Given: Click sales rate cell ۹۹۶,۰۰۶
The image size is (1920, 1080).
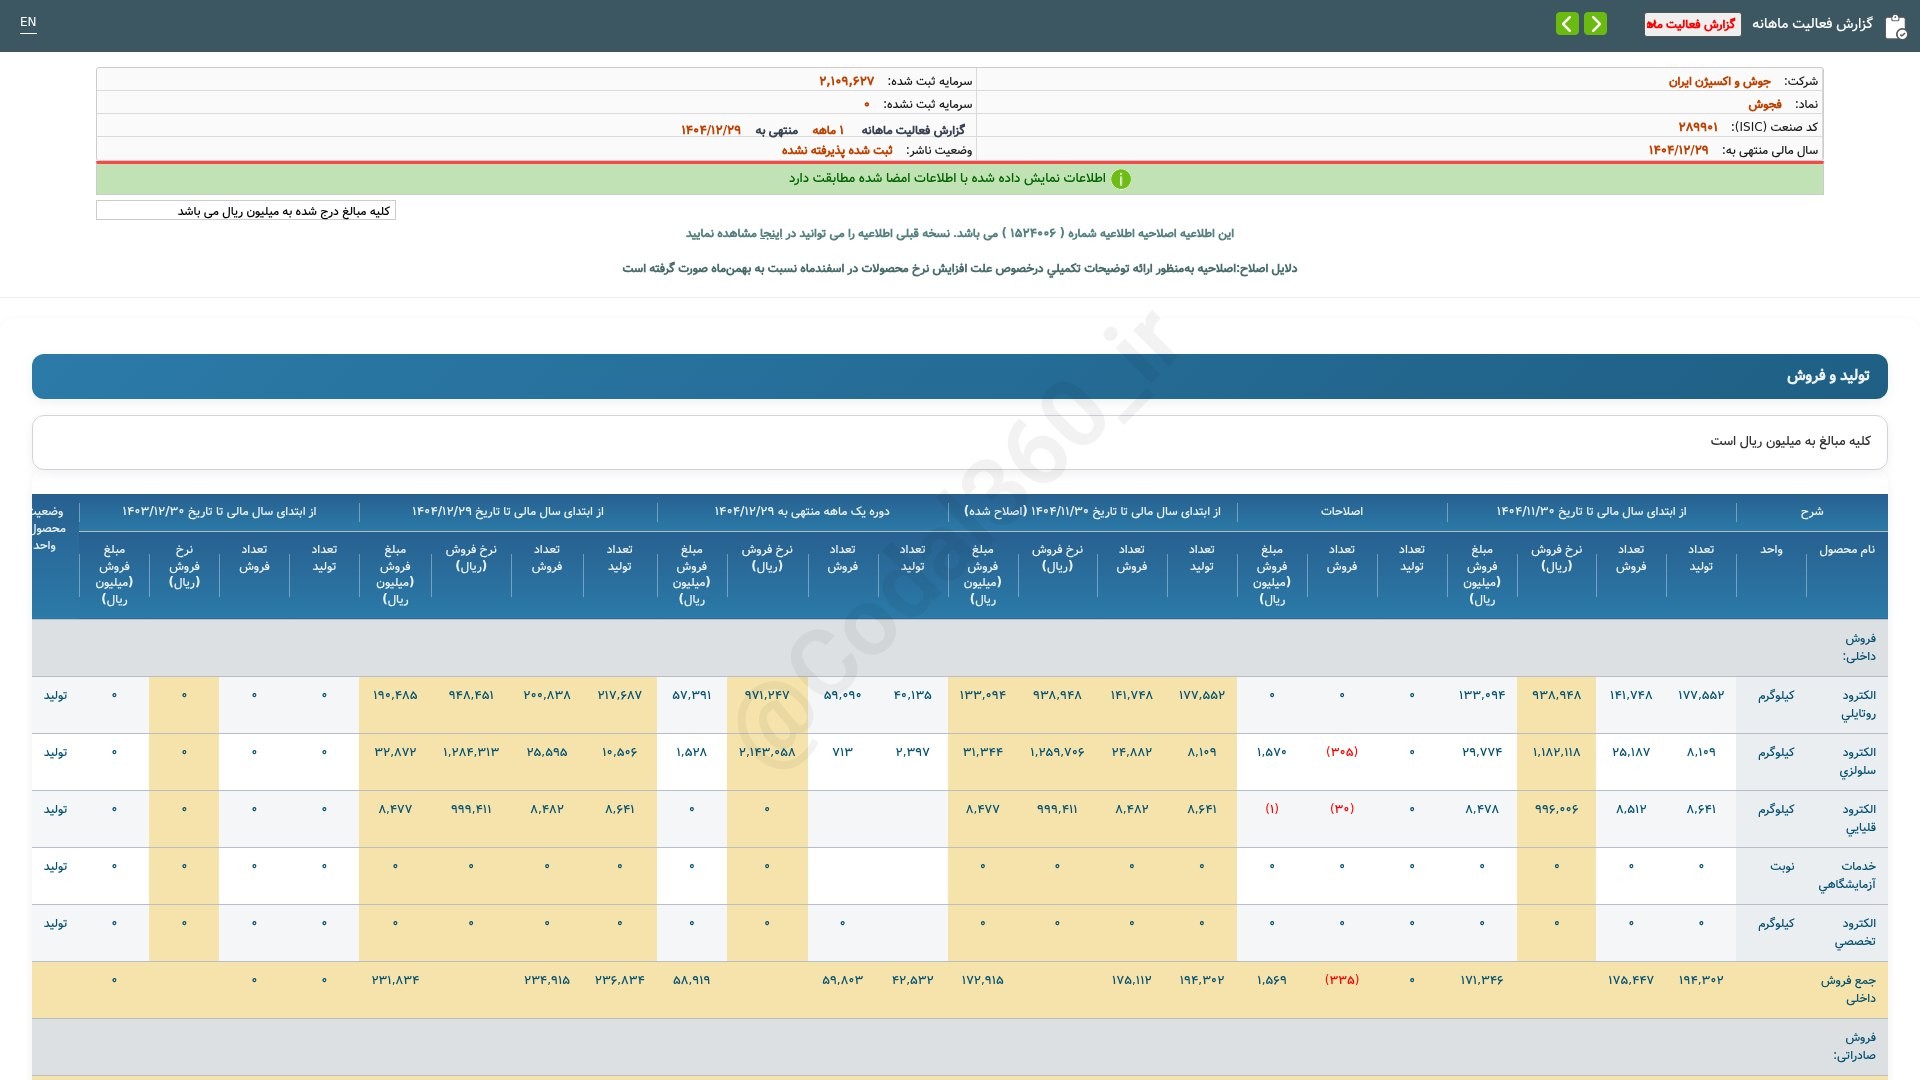Looking at the screenshot, I should point(1557,809).
